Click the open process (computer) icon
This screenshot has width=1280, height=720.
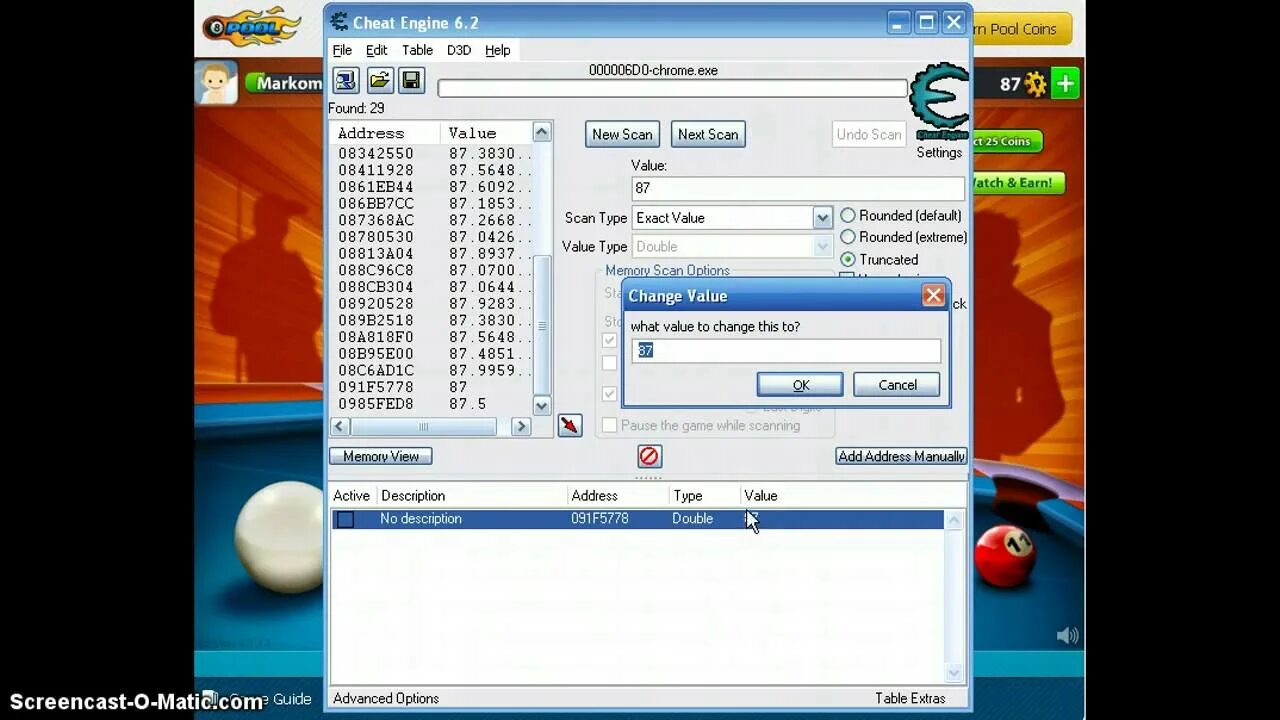tap(346, 80)
